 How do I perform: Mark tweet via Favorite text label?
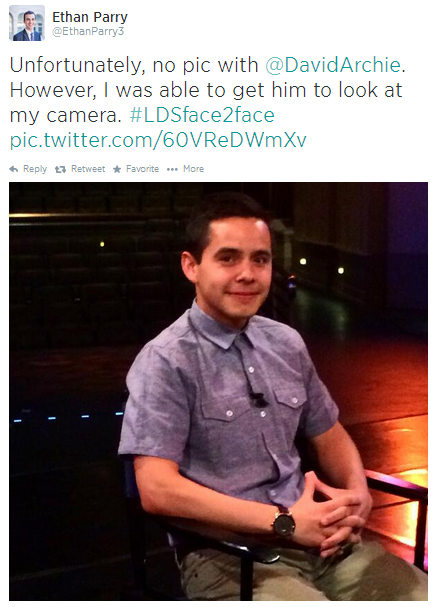(x=142, y=169)
